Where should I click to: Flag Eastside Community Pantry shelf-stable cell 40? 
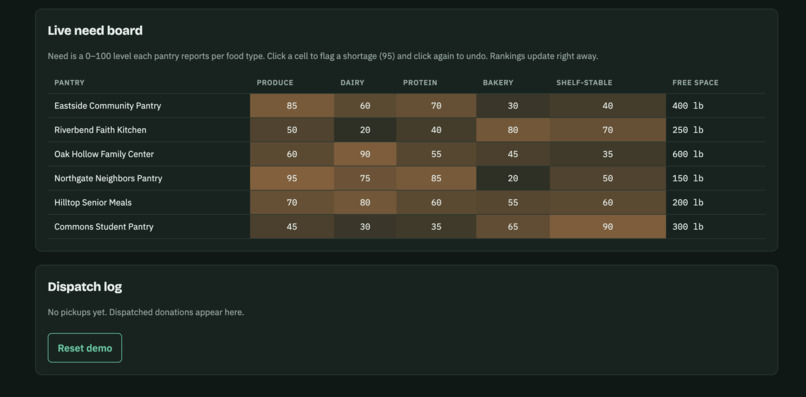[608, 106]
